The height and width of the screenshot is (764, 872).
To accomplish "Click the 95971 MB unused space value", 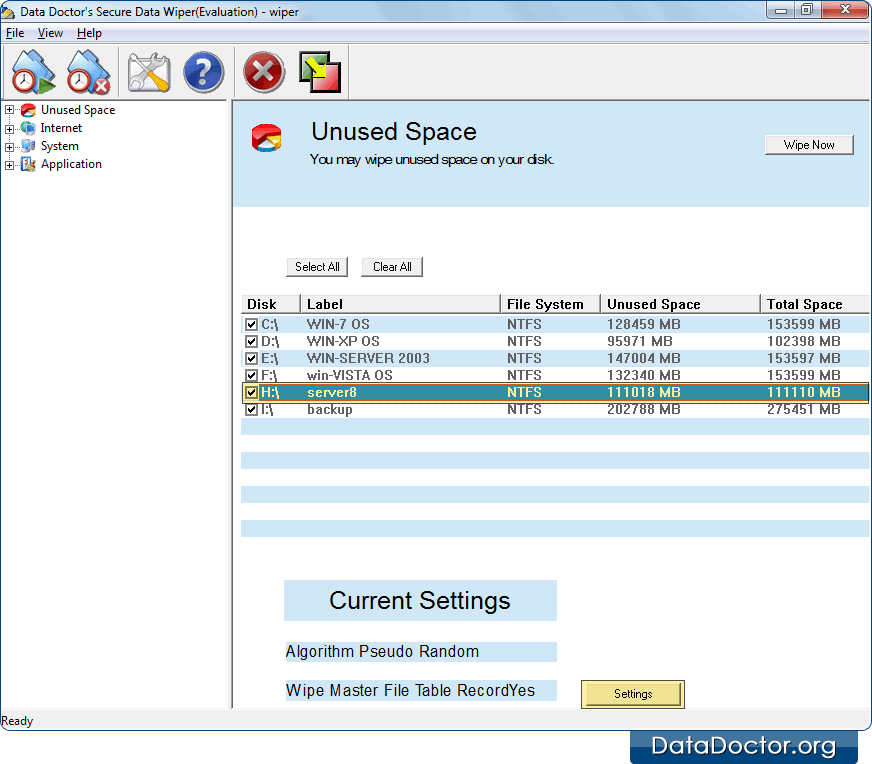I will click(x=640, y=341).
